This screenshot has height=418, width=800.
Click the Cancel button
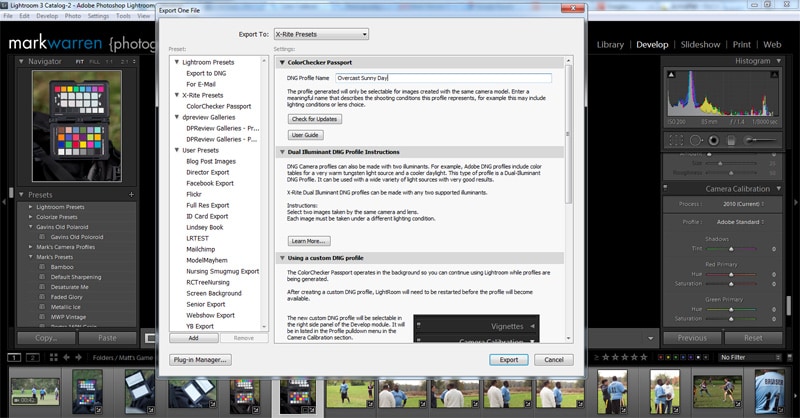pos(554,360)
